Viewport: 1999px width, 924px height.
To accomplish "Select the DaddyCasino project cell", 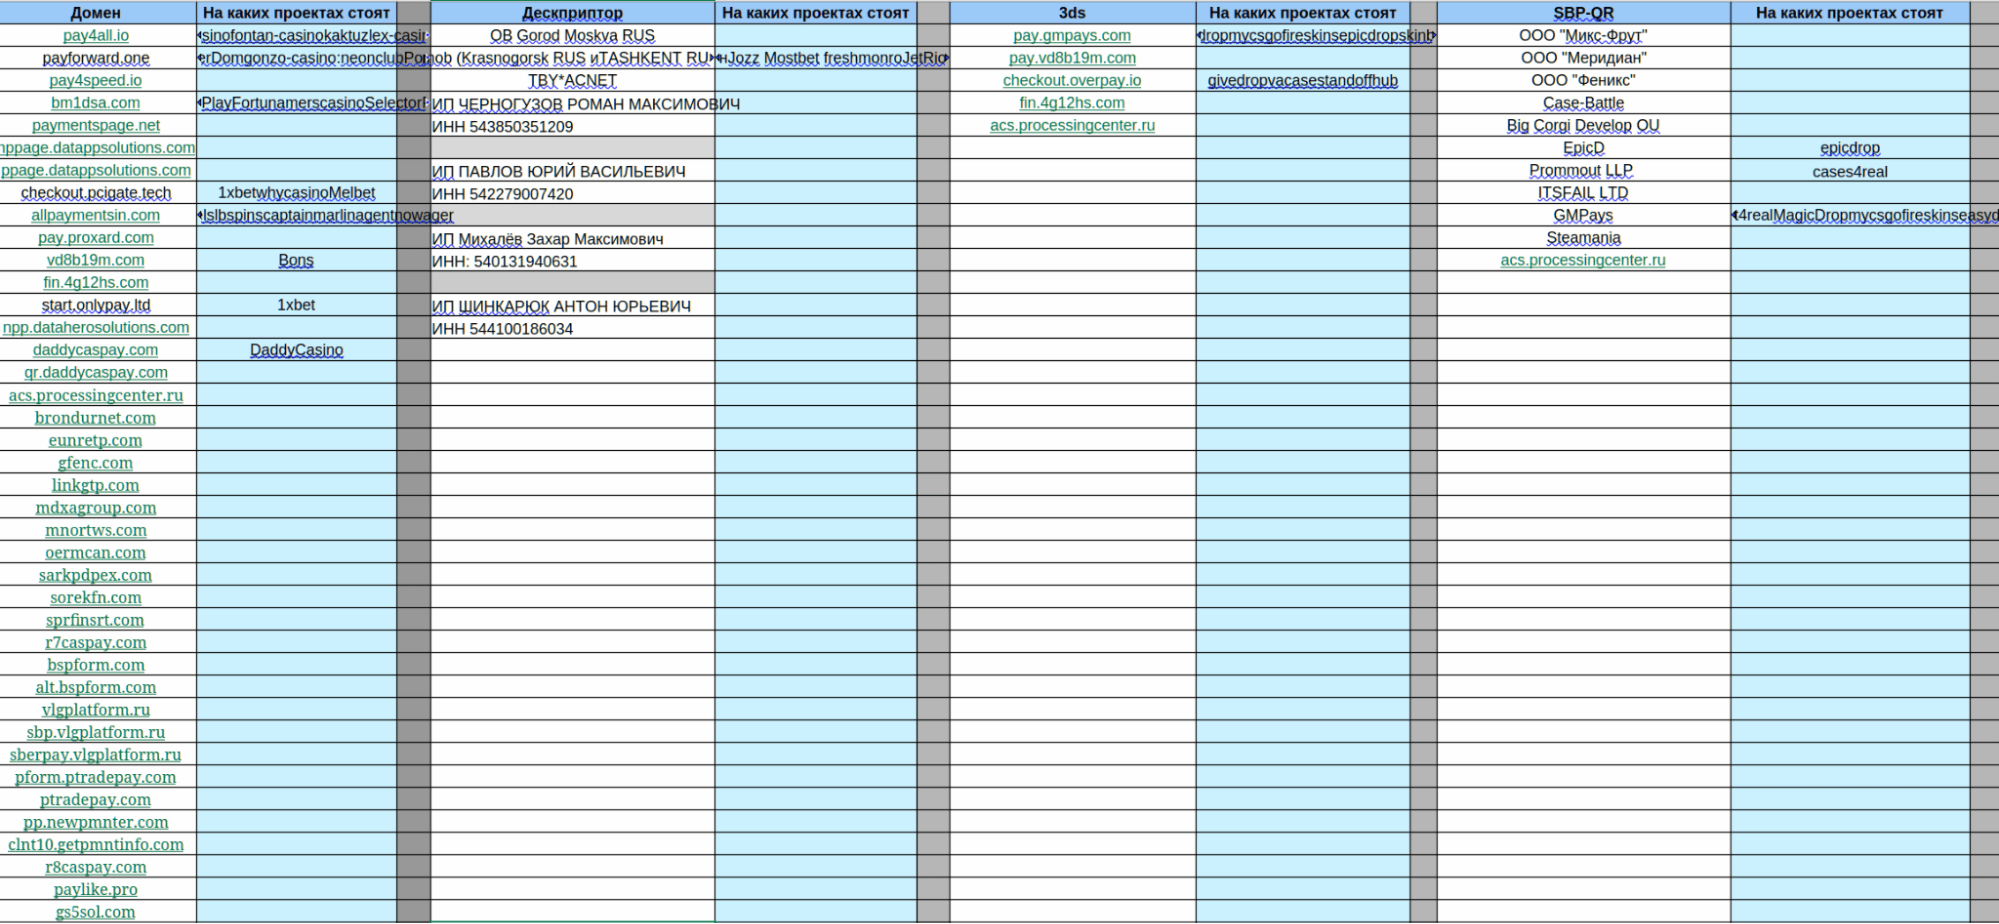I will [x=296, y=351].
